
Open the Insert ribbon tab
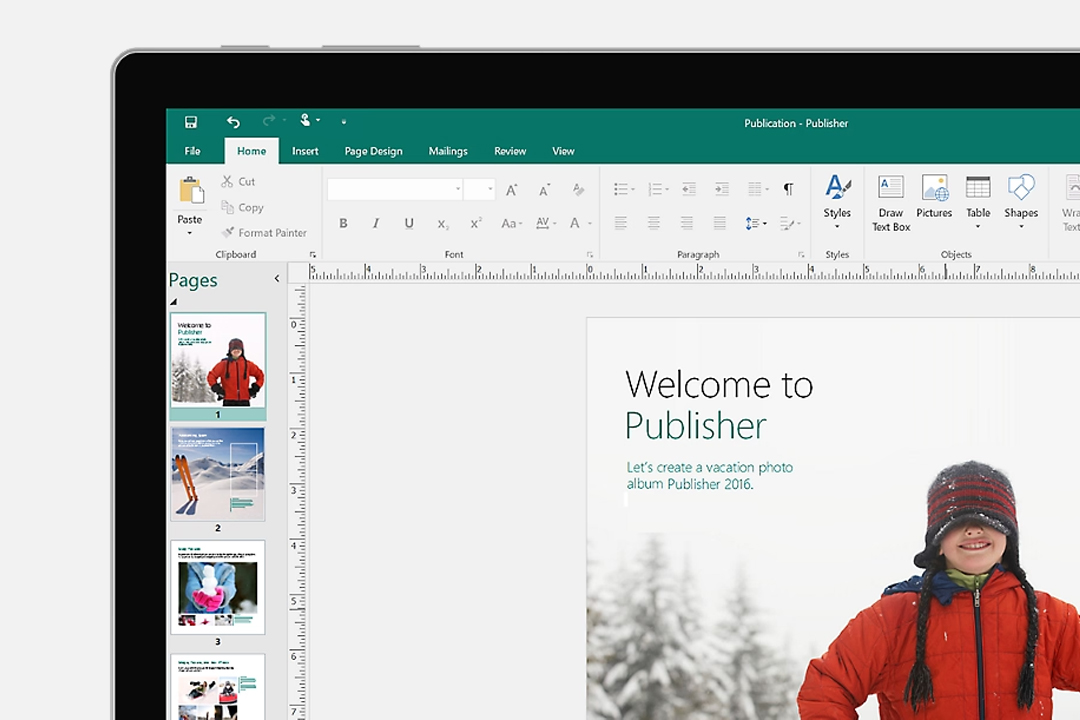tap(305, 151)
